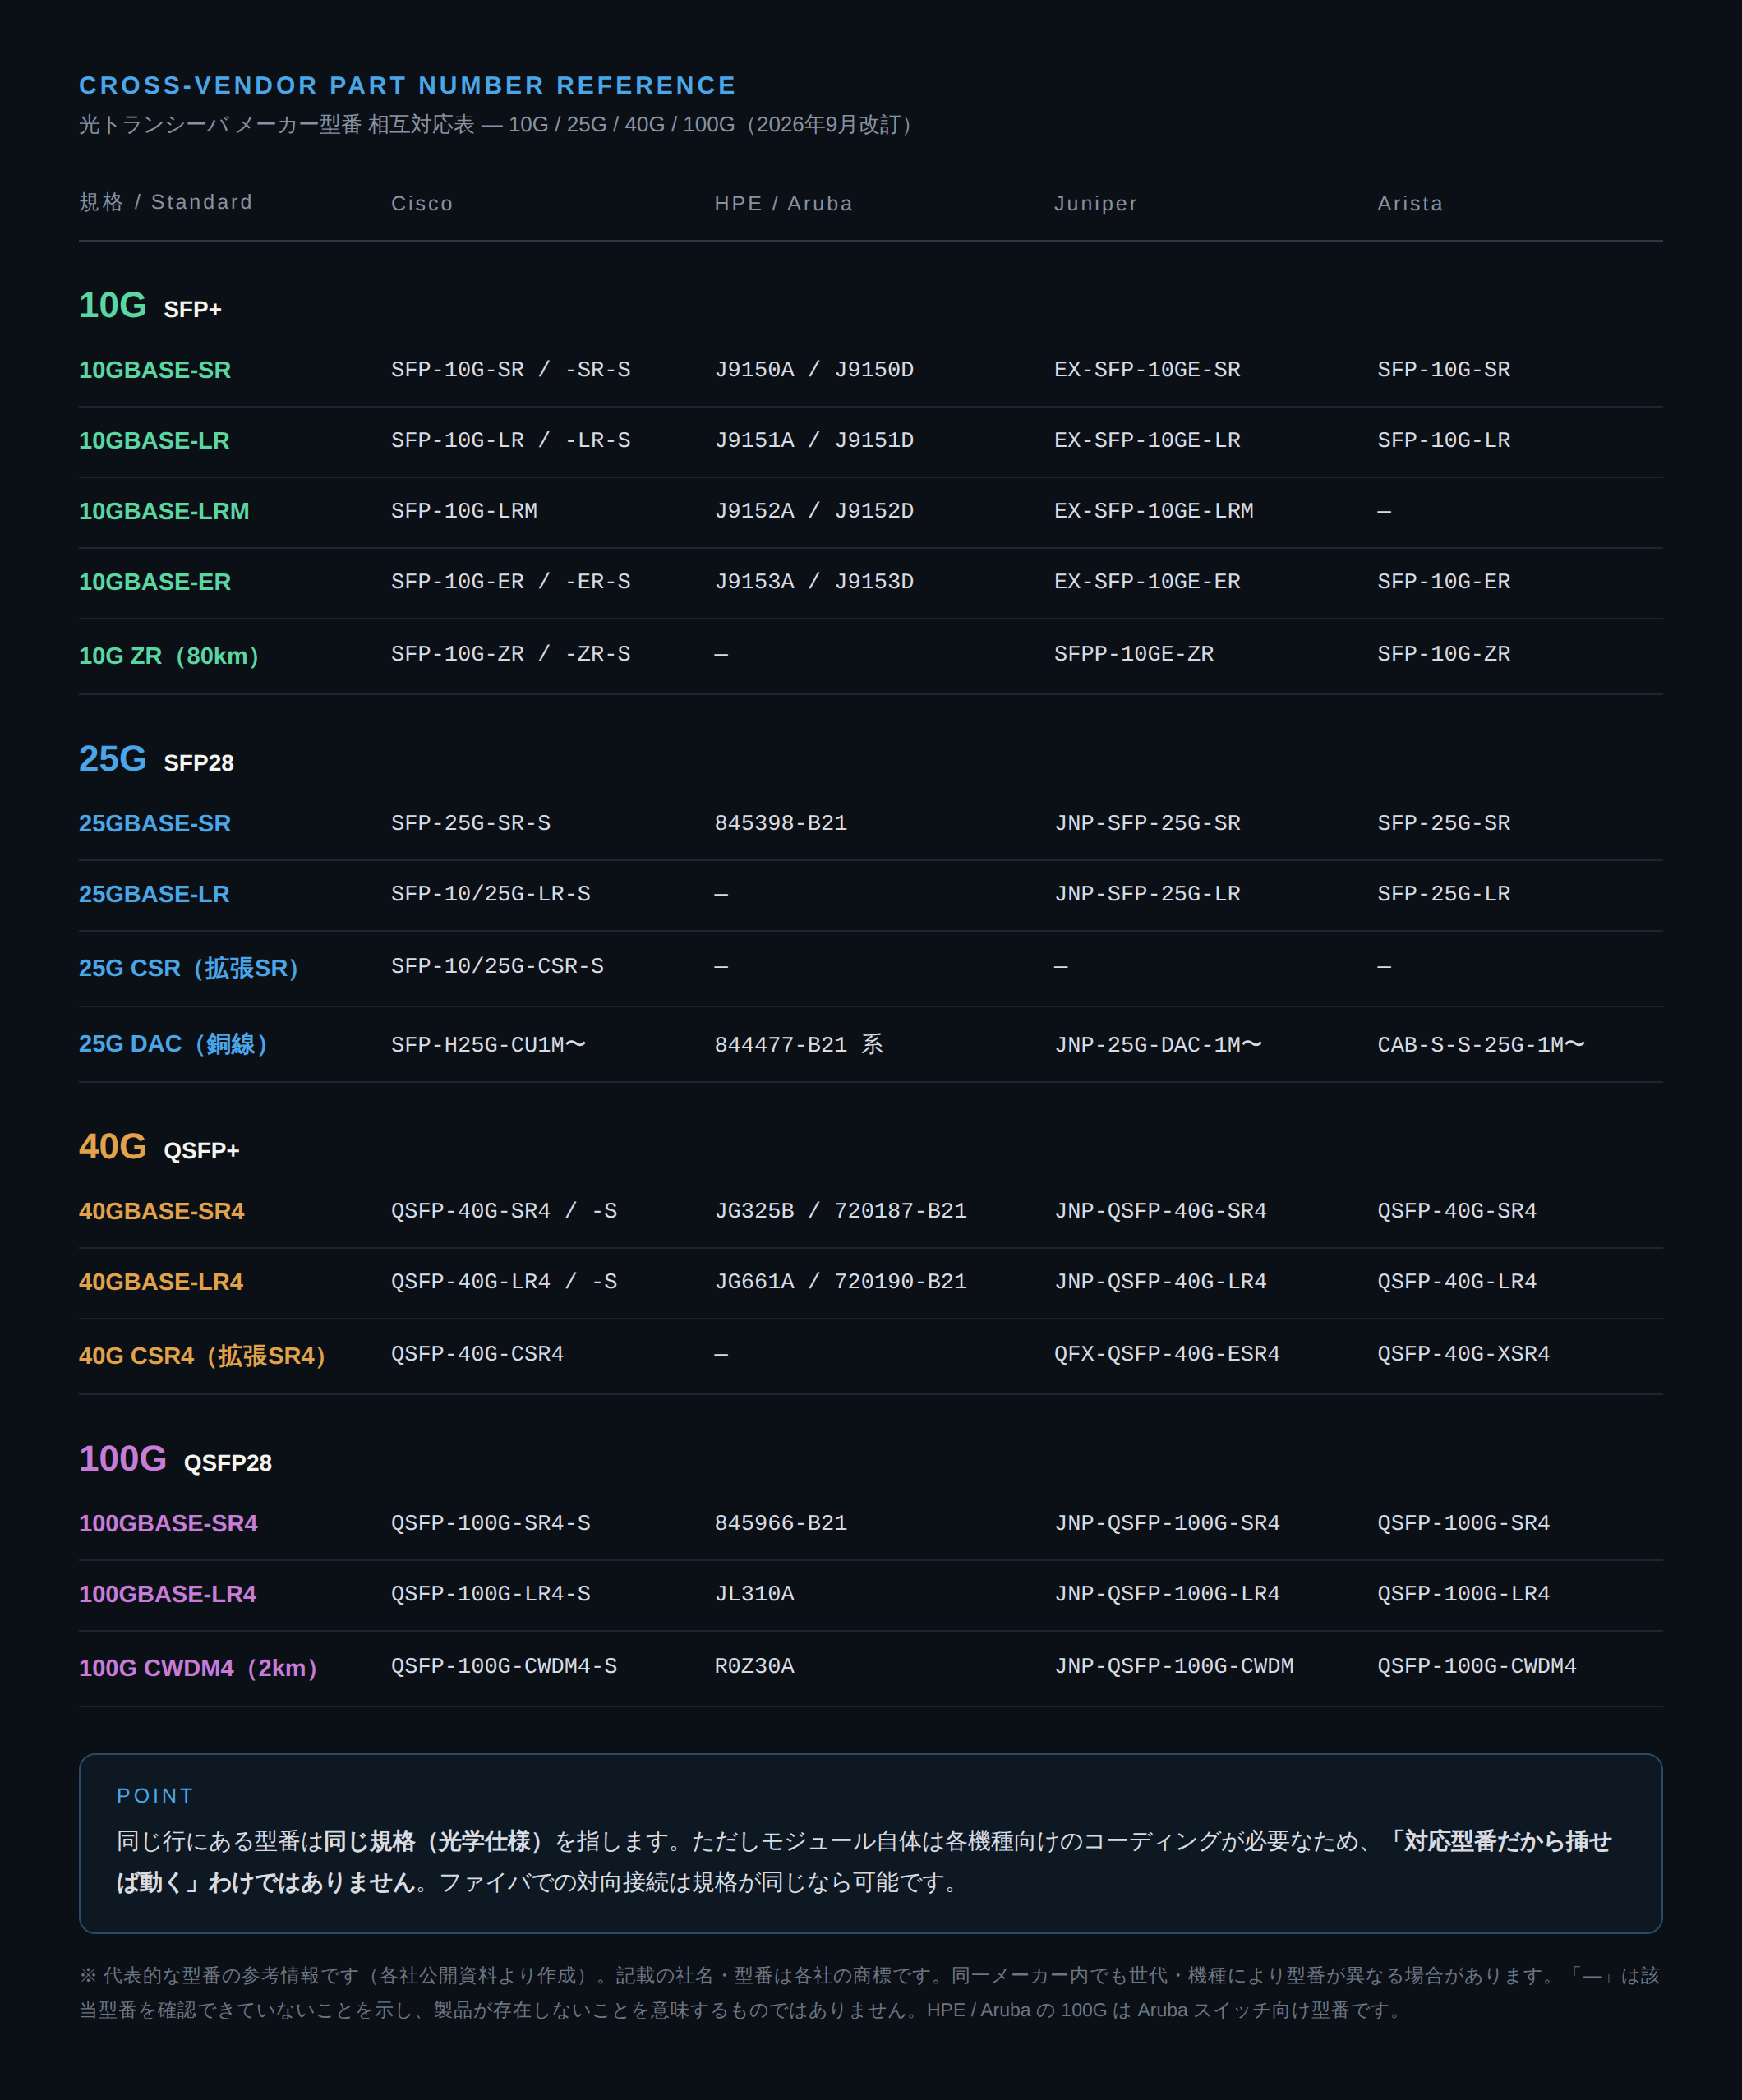The image size is (1742, 2100).
Task: Click Juniper part JNP-QSFP-40G-LR4
Action: (1160, 1282)
